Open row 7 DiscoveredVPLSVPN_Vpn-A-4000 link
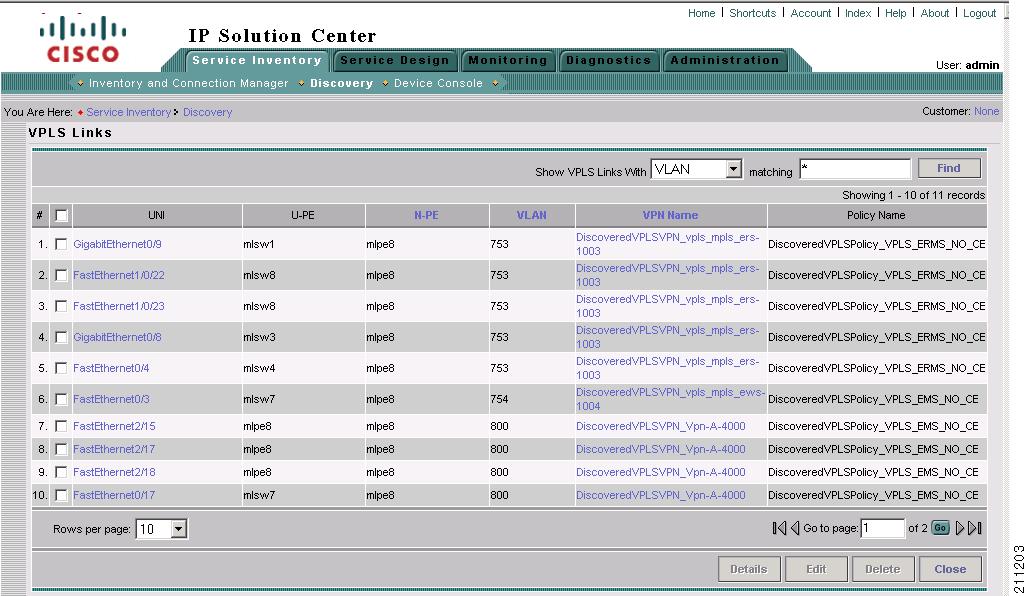This screenshot has width=1027, height=596. point(660,426)
